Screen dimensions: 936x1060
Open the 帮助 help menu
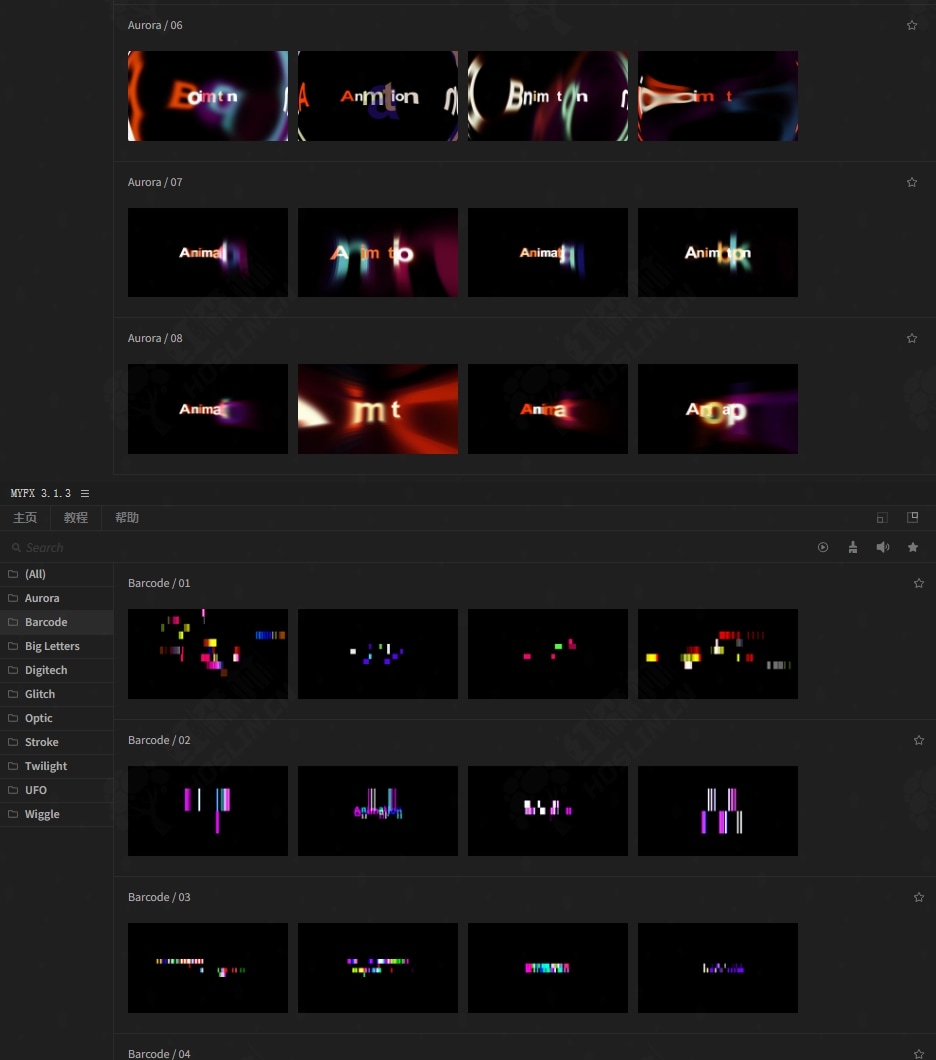click(x=127, y=518)
